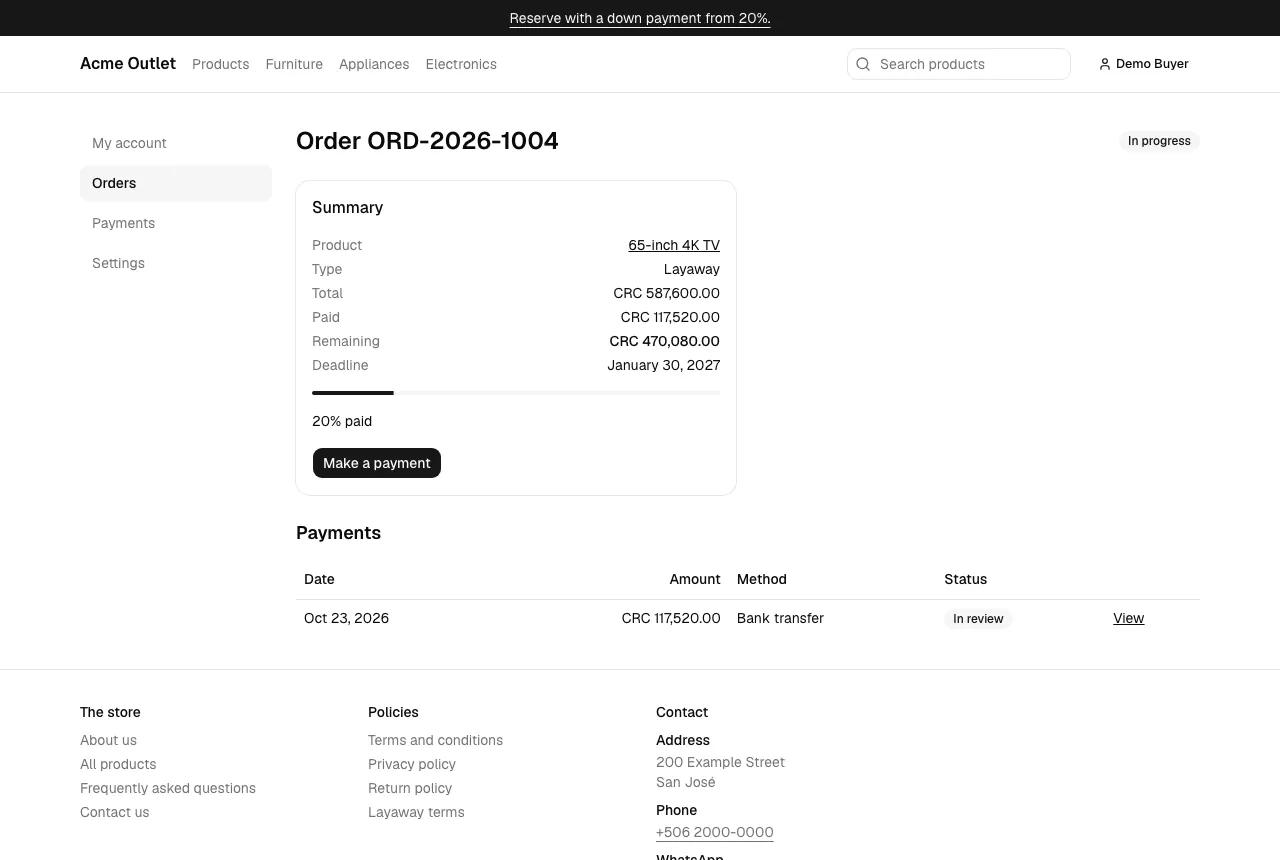View the Oct 23, 2026 payment
The image size is (1280, 860).
(x=1128, y=618)
